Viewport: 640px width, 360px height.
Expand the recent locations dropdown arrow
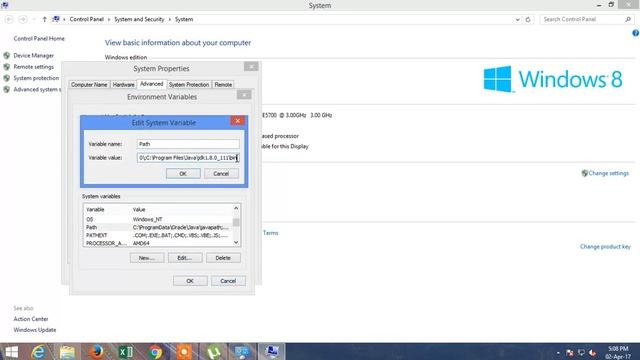click(x=34, y=19)
